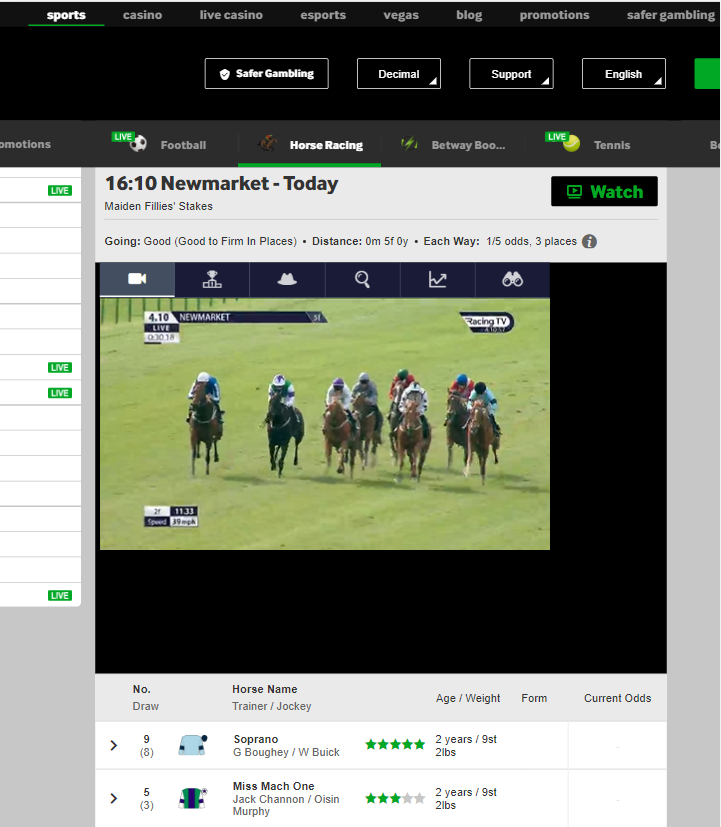Click the Each Way info icon

click(589, 242)
